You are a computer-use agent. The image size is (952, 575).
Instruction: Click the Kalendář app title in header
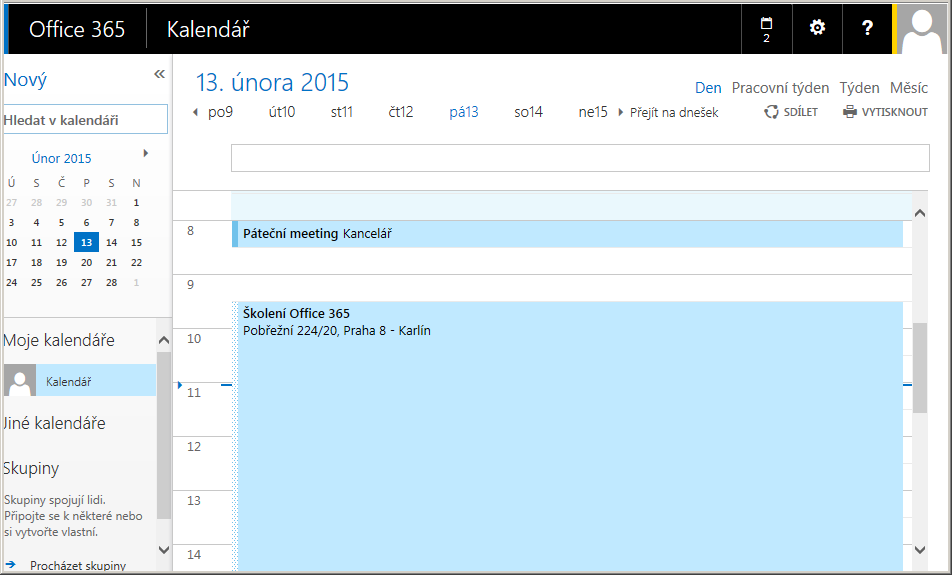pyautogui.click(x=208, y=29)
